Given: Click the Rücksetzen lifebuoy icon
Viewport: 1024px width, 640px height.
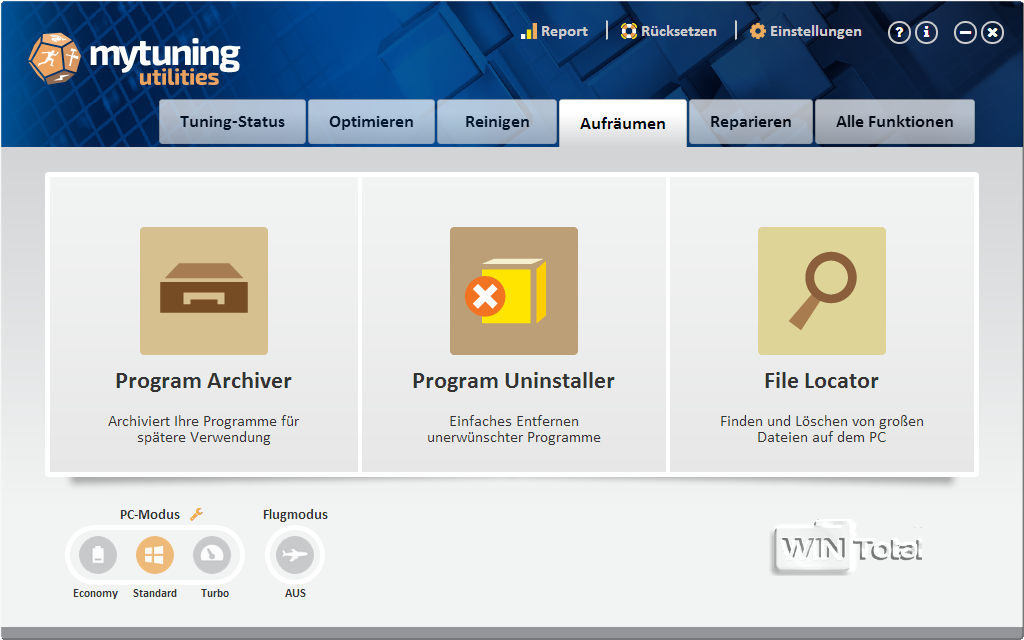Looking at the screenshot, I should (628, 31).
